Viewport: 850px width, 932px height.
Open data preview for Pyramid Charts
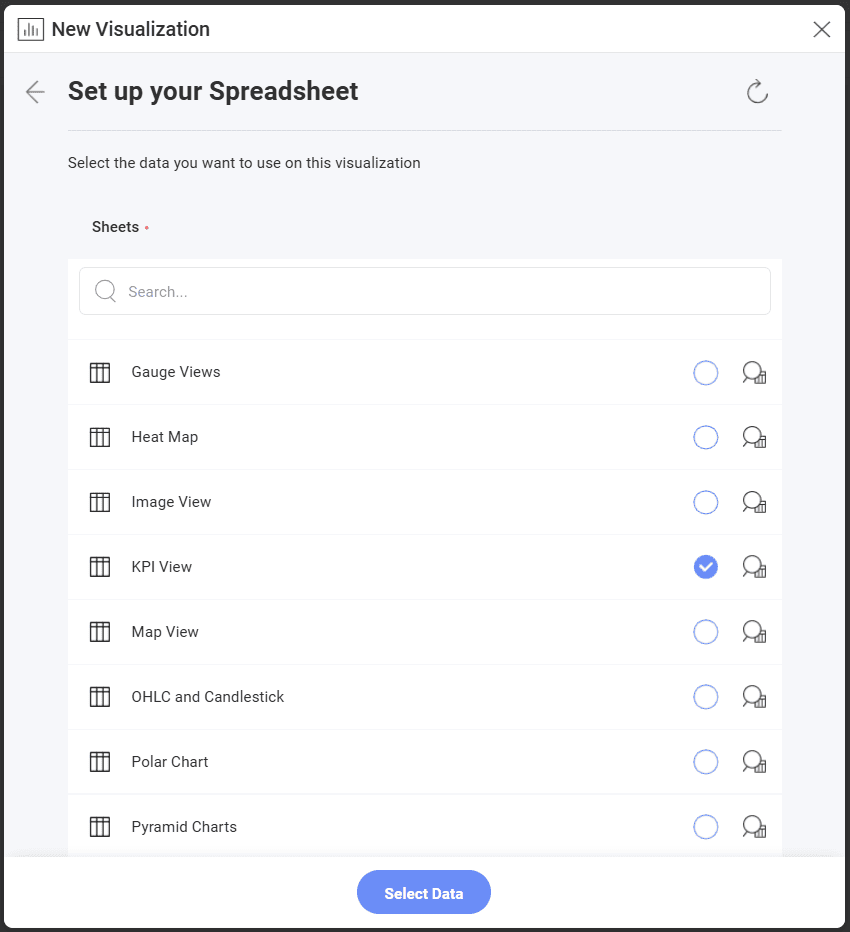pyautogui.click(x=754, y=827)
